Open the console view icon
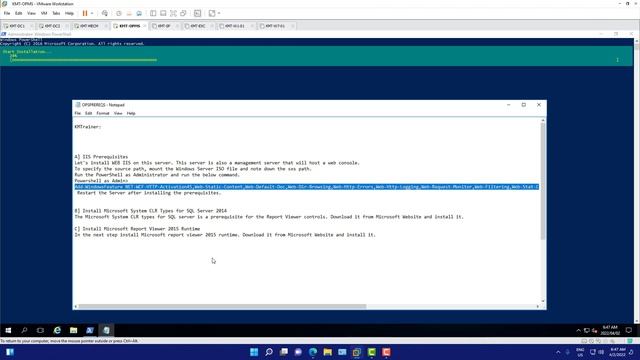The height and width of the screenshot is (360, 640). coord(198,13)
